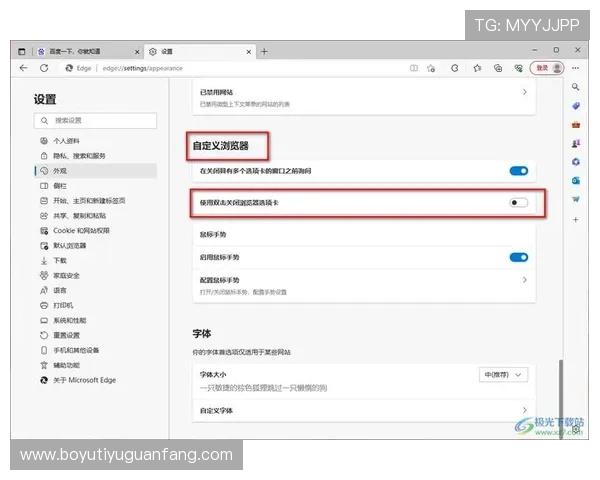Viewport: 600px width, 480px height.
Task: Click the sidebar search magnifier icon
Action: pos(576,87)
